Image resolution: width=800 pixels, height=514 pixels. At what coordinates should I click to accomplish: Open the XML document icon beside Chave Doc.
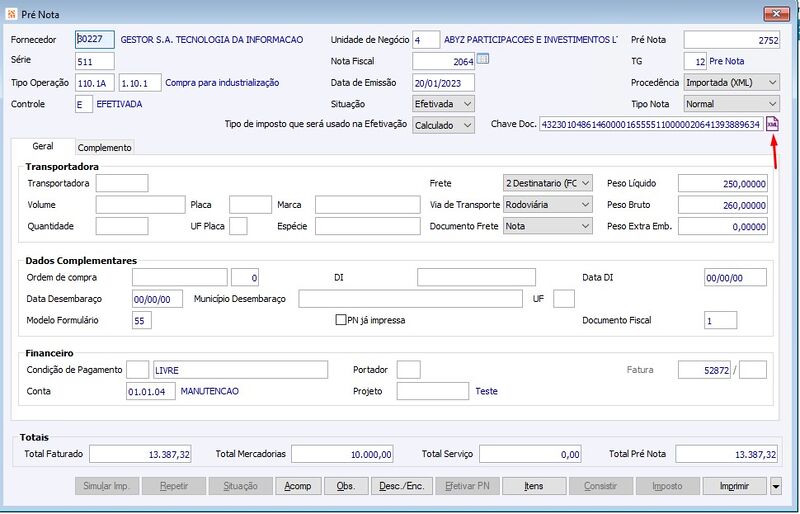pos(773,125)
